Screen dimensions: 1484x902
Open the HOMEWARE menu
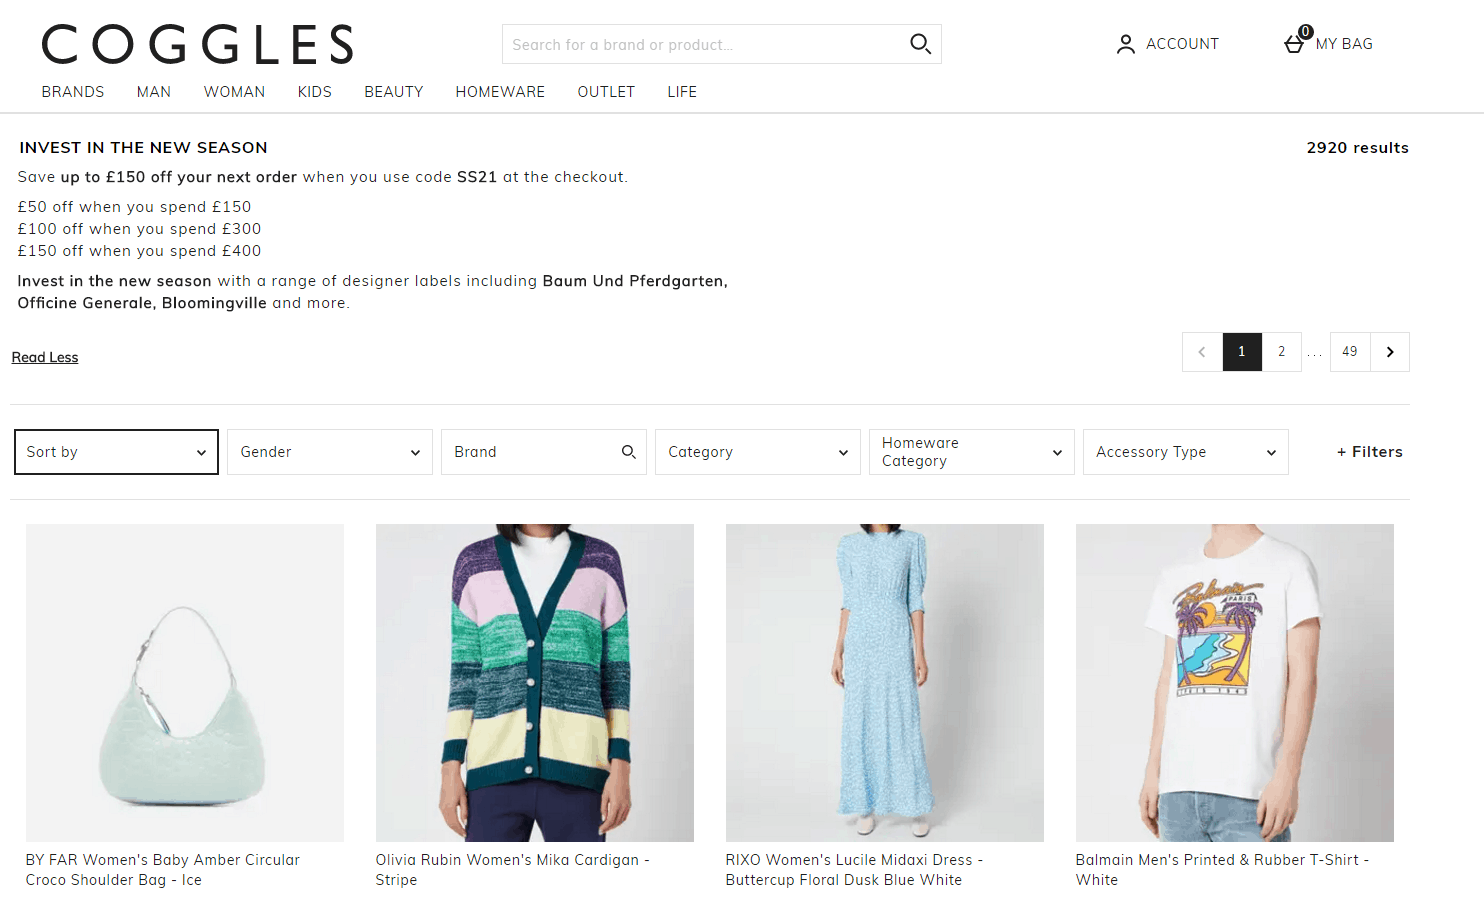[500, 92]
